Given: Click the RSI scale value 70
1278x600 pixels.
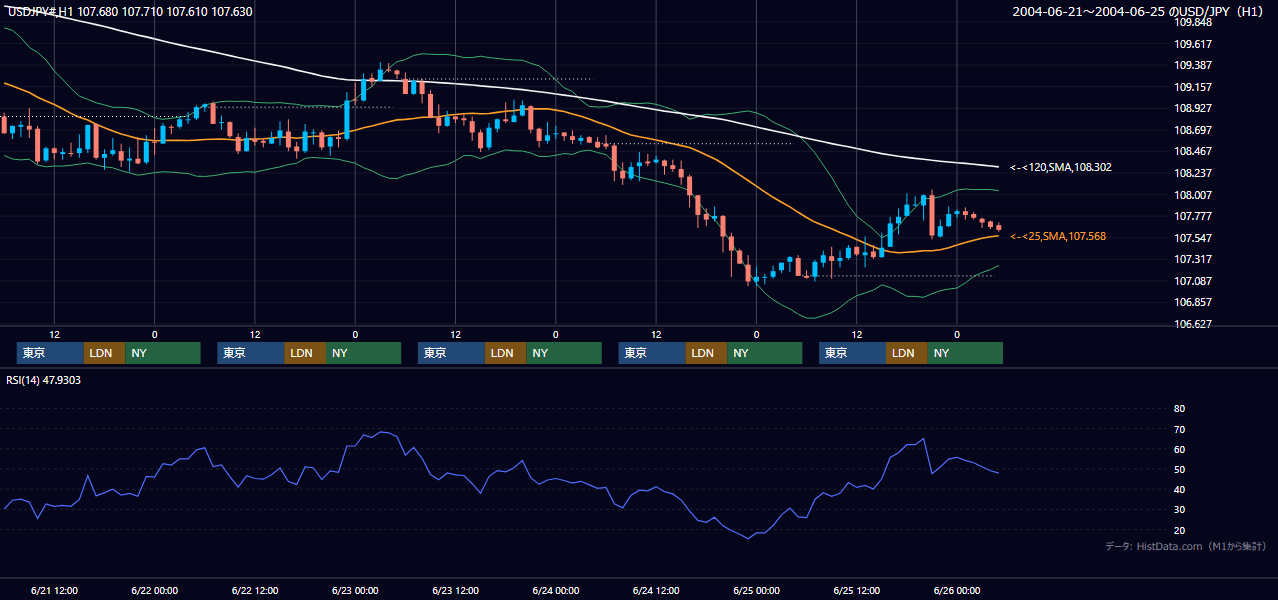Looking at the screenshot, I should (x=1179, y=429).
